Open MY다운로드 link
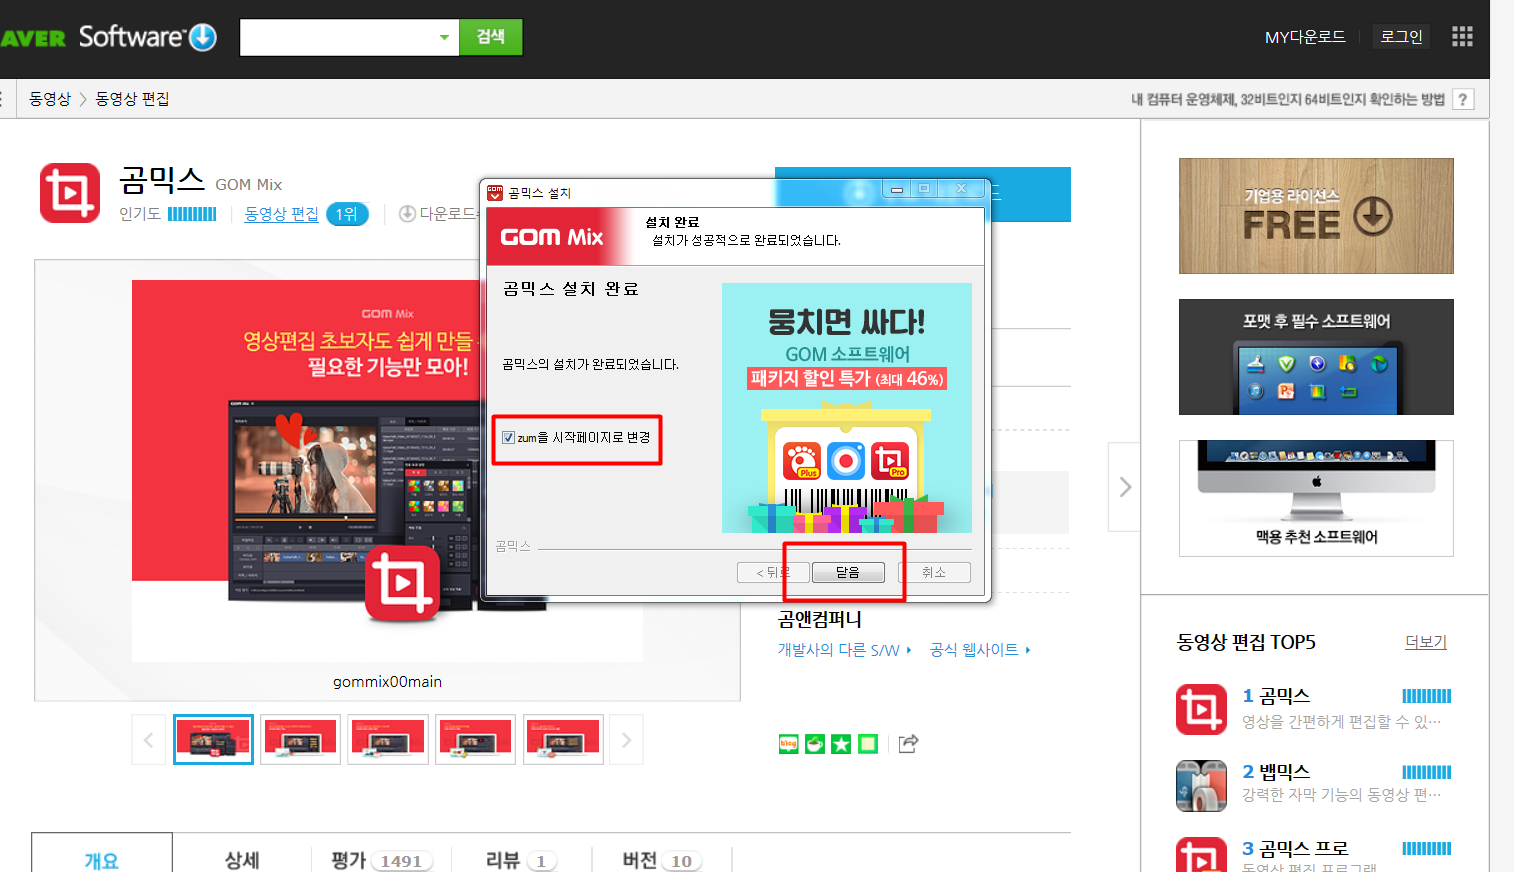1514x872 pixels. pyautogui.click(x=1305, y=37)
